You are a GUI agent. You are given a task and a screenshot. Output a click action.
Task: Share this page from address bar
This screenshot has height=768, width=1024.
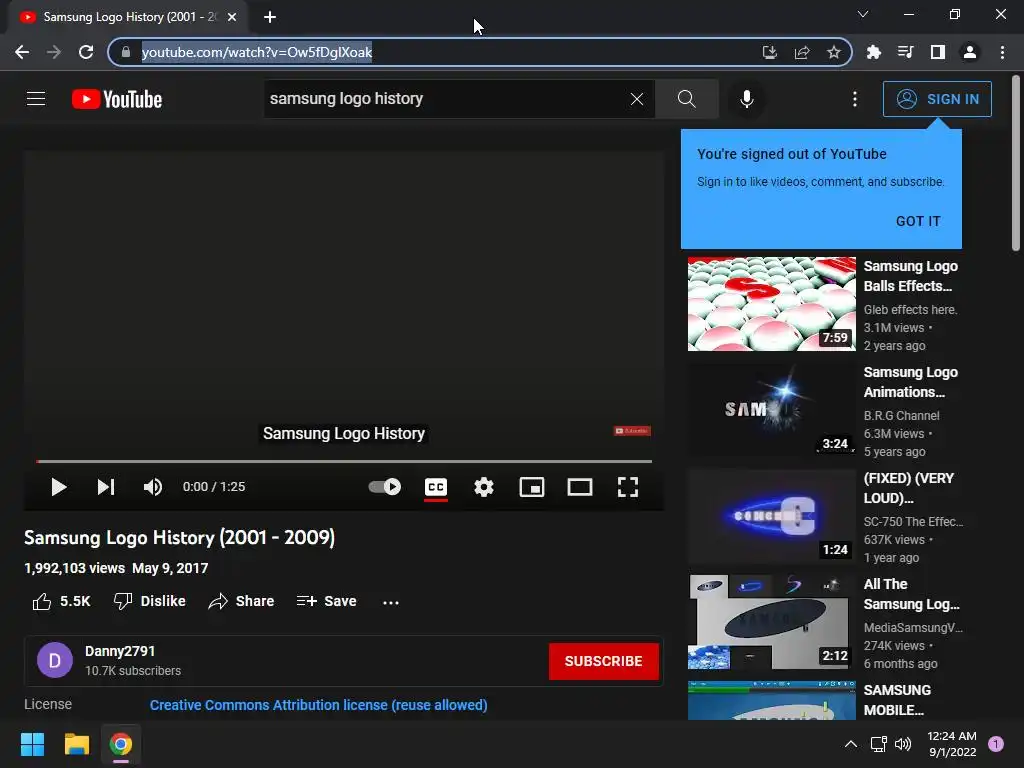(x=802, y=52)
